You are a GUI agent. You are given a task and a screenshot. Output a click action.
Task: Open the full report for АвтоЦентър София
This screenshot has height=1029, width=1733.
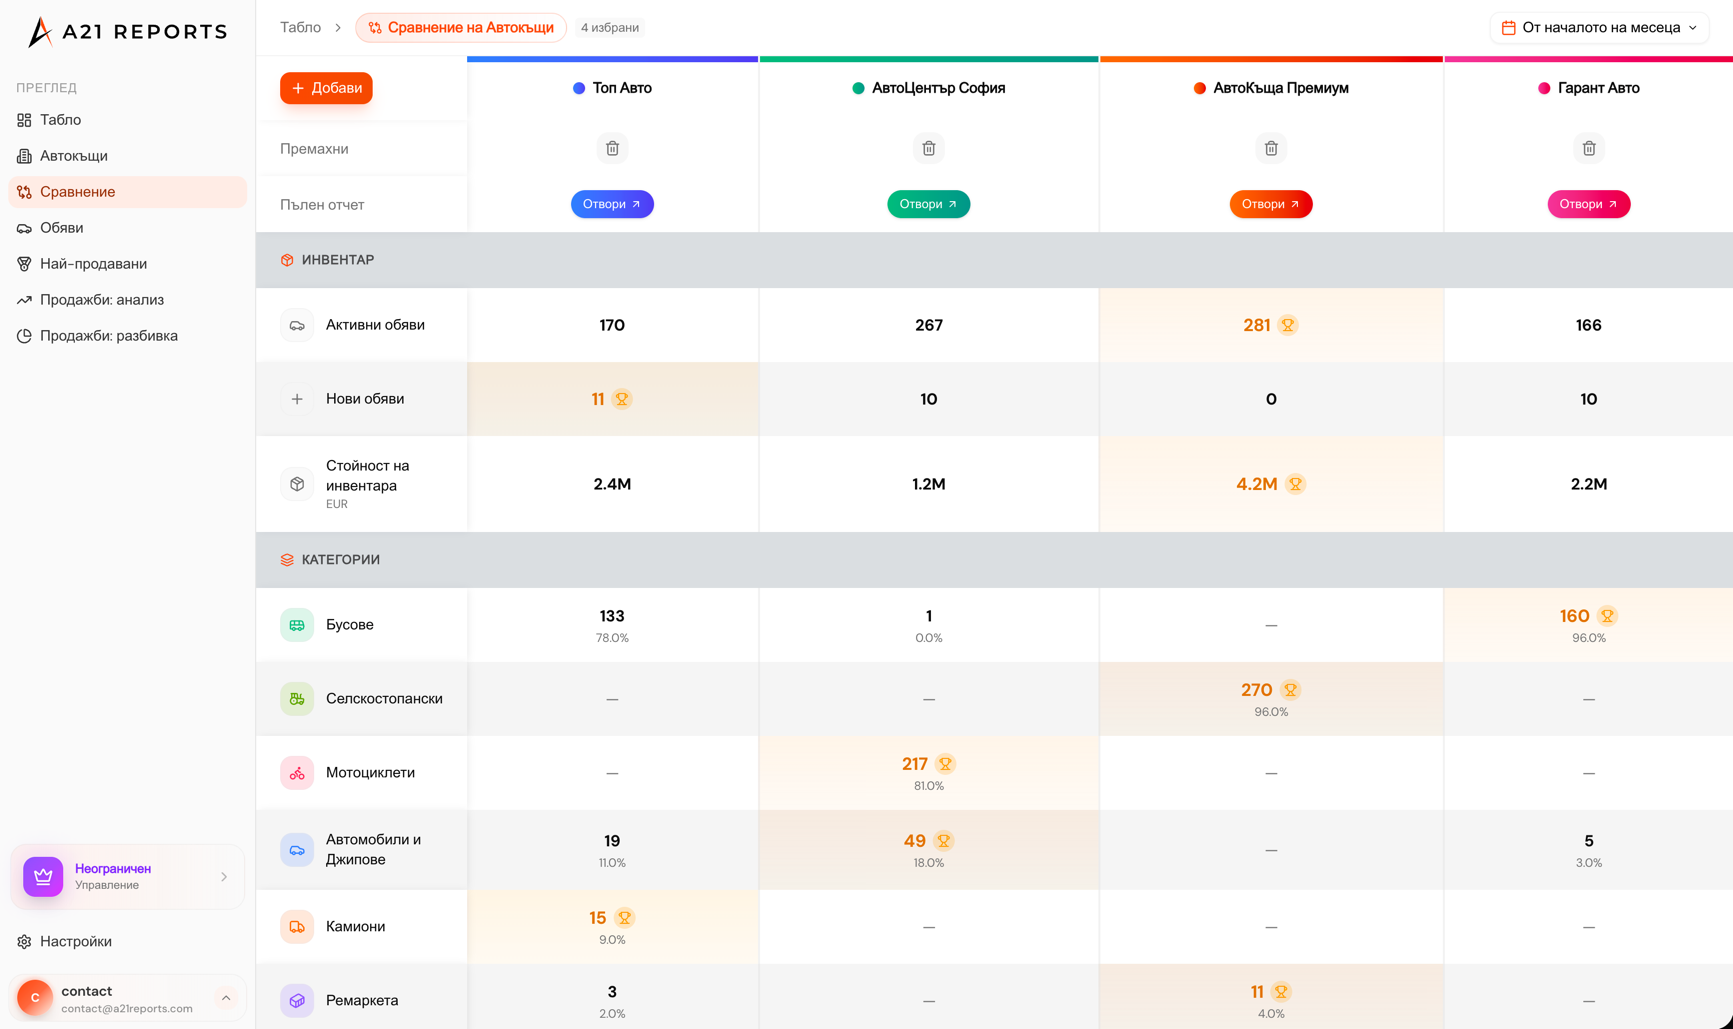click(928, 203)
